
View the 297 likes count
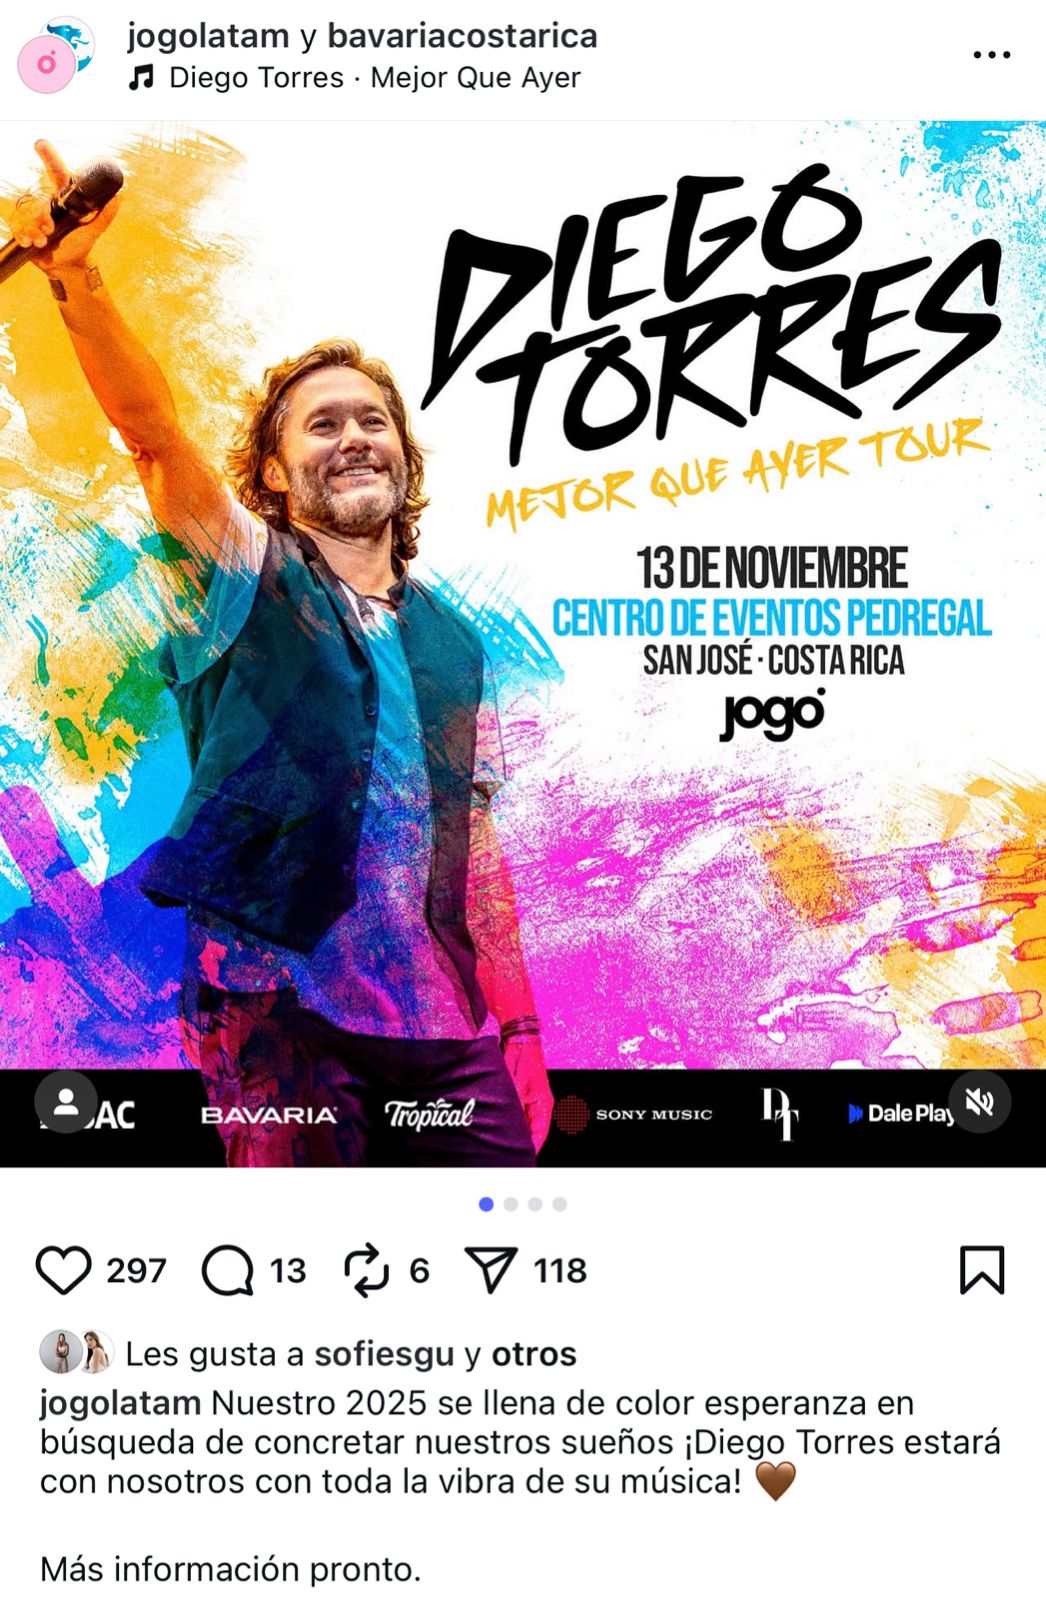pyautogui.click(x=136, y=1271)
